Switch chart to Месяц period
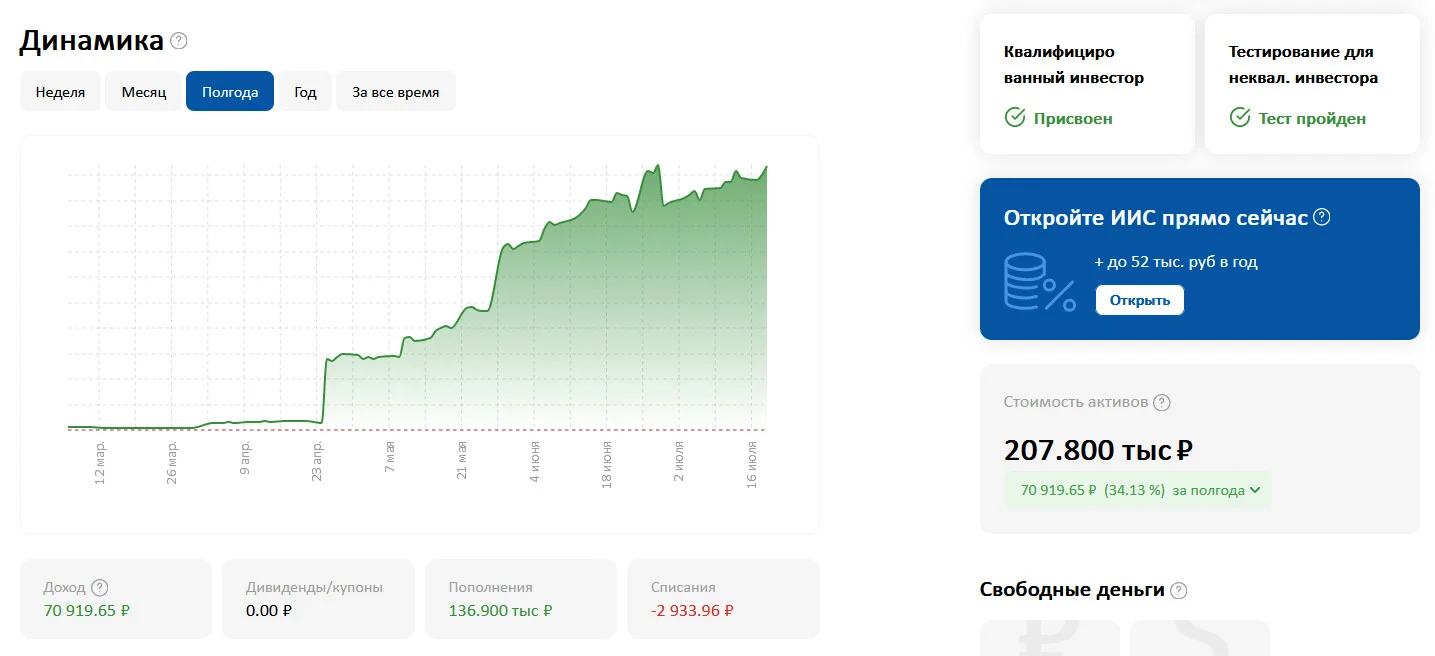The image size is (1435, 656). [x=143, y=92]
